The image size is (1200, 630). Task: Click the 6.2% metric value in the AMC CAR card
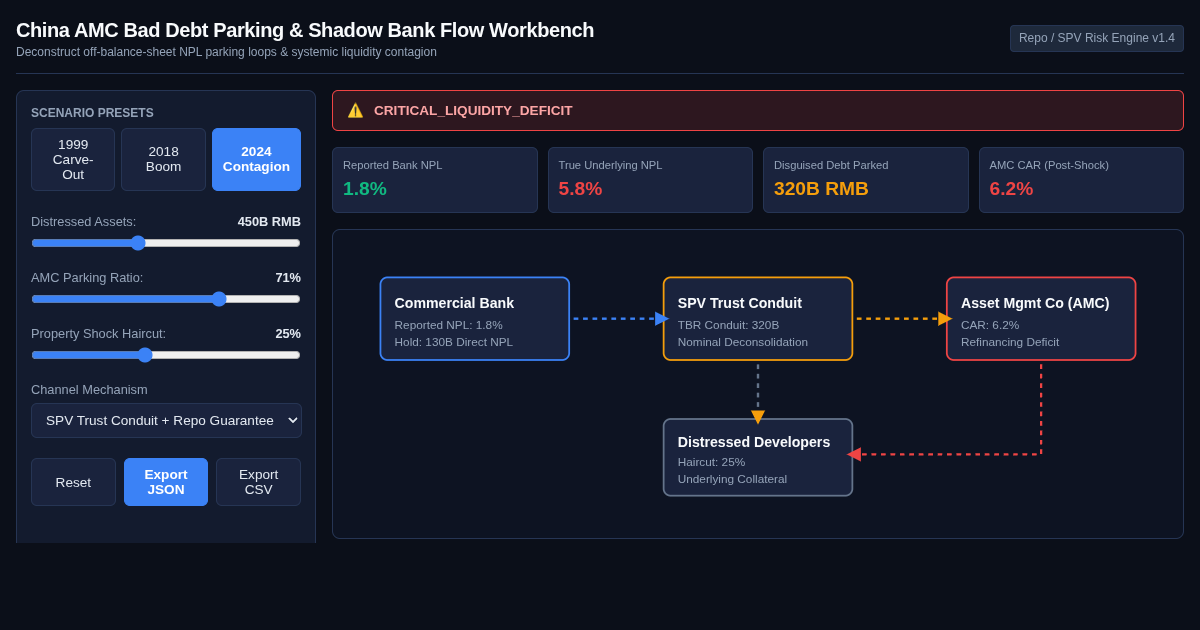coord(1011,189)
